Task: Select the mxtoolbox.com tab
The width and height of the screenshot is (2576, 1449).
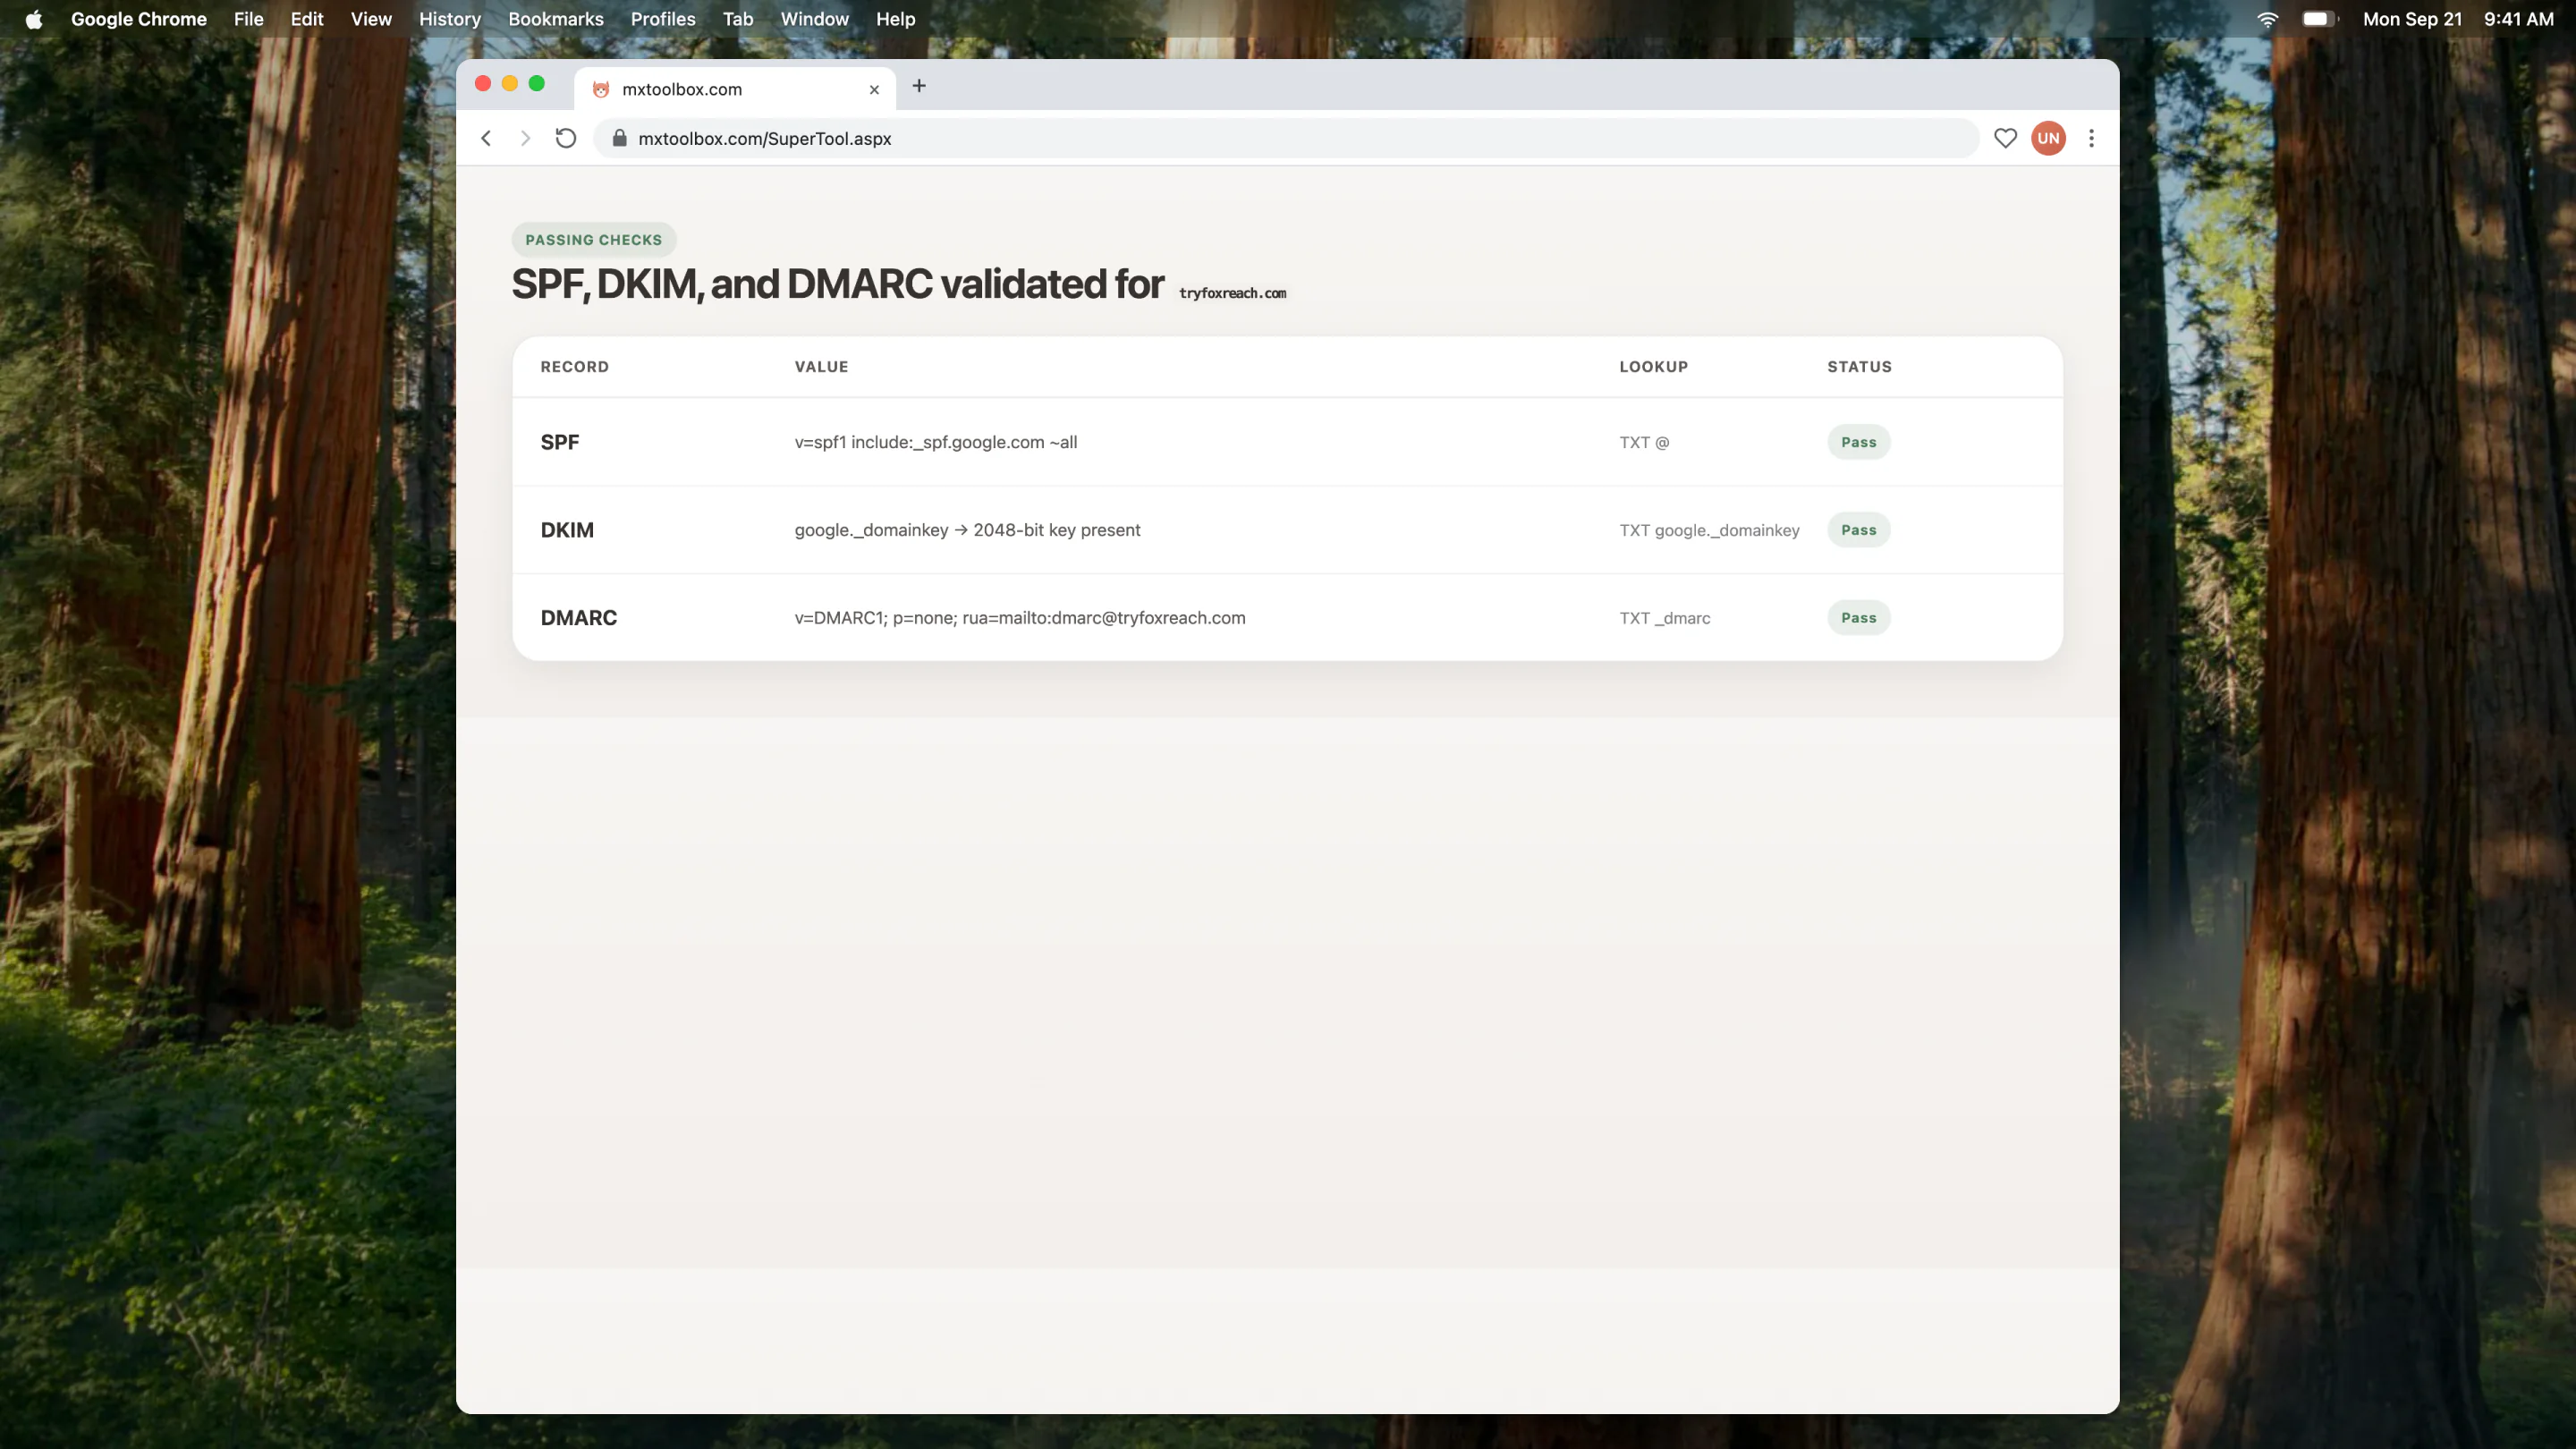Action: pyautogui.click(x=735, y=88)
